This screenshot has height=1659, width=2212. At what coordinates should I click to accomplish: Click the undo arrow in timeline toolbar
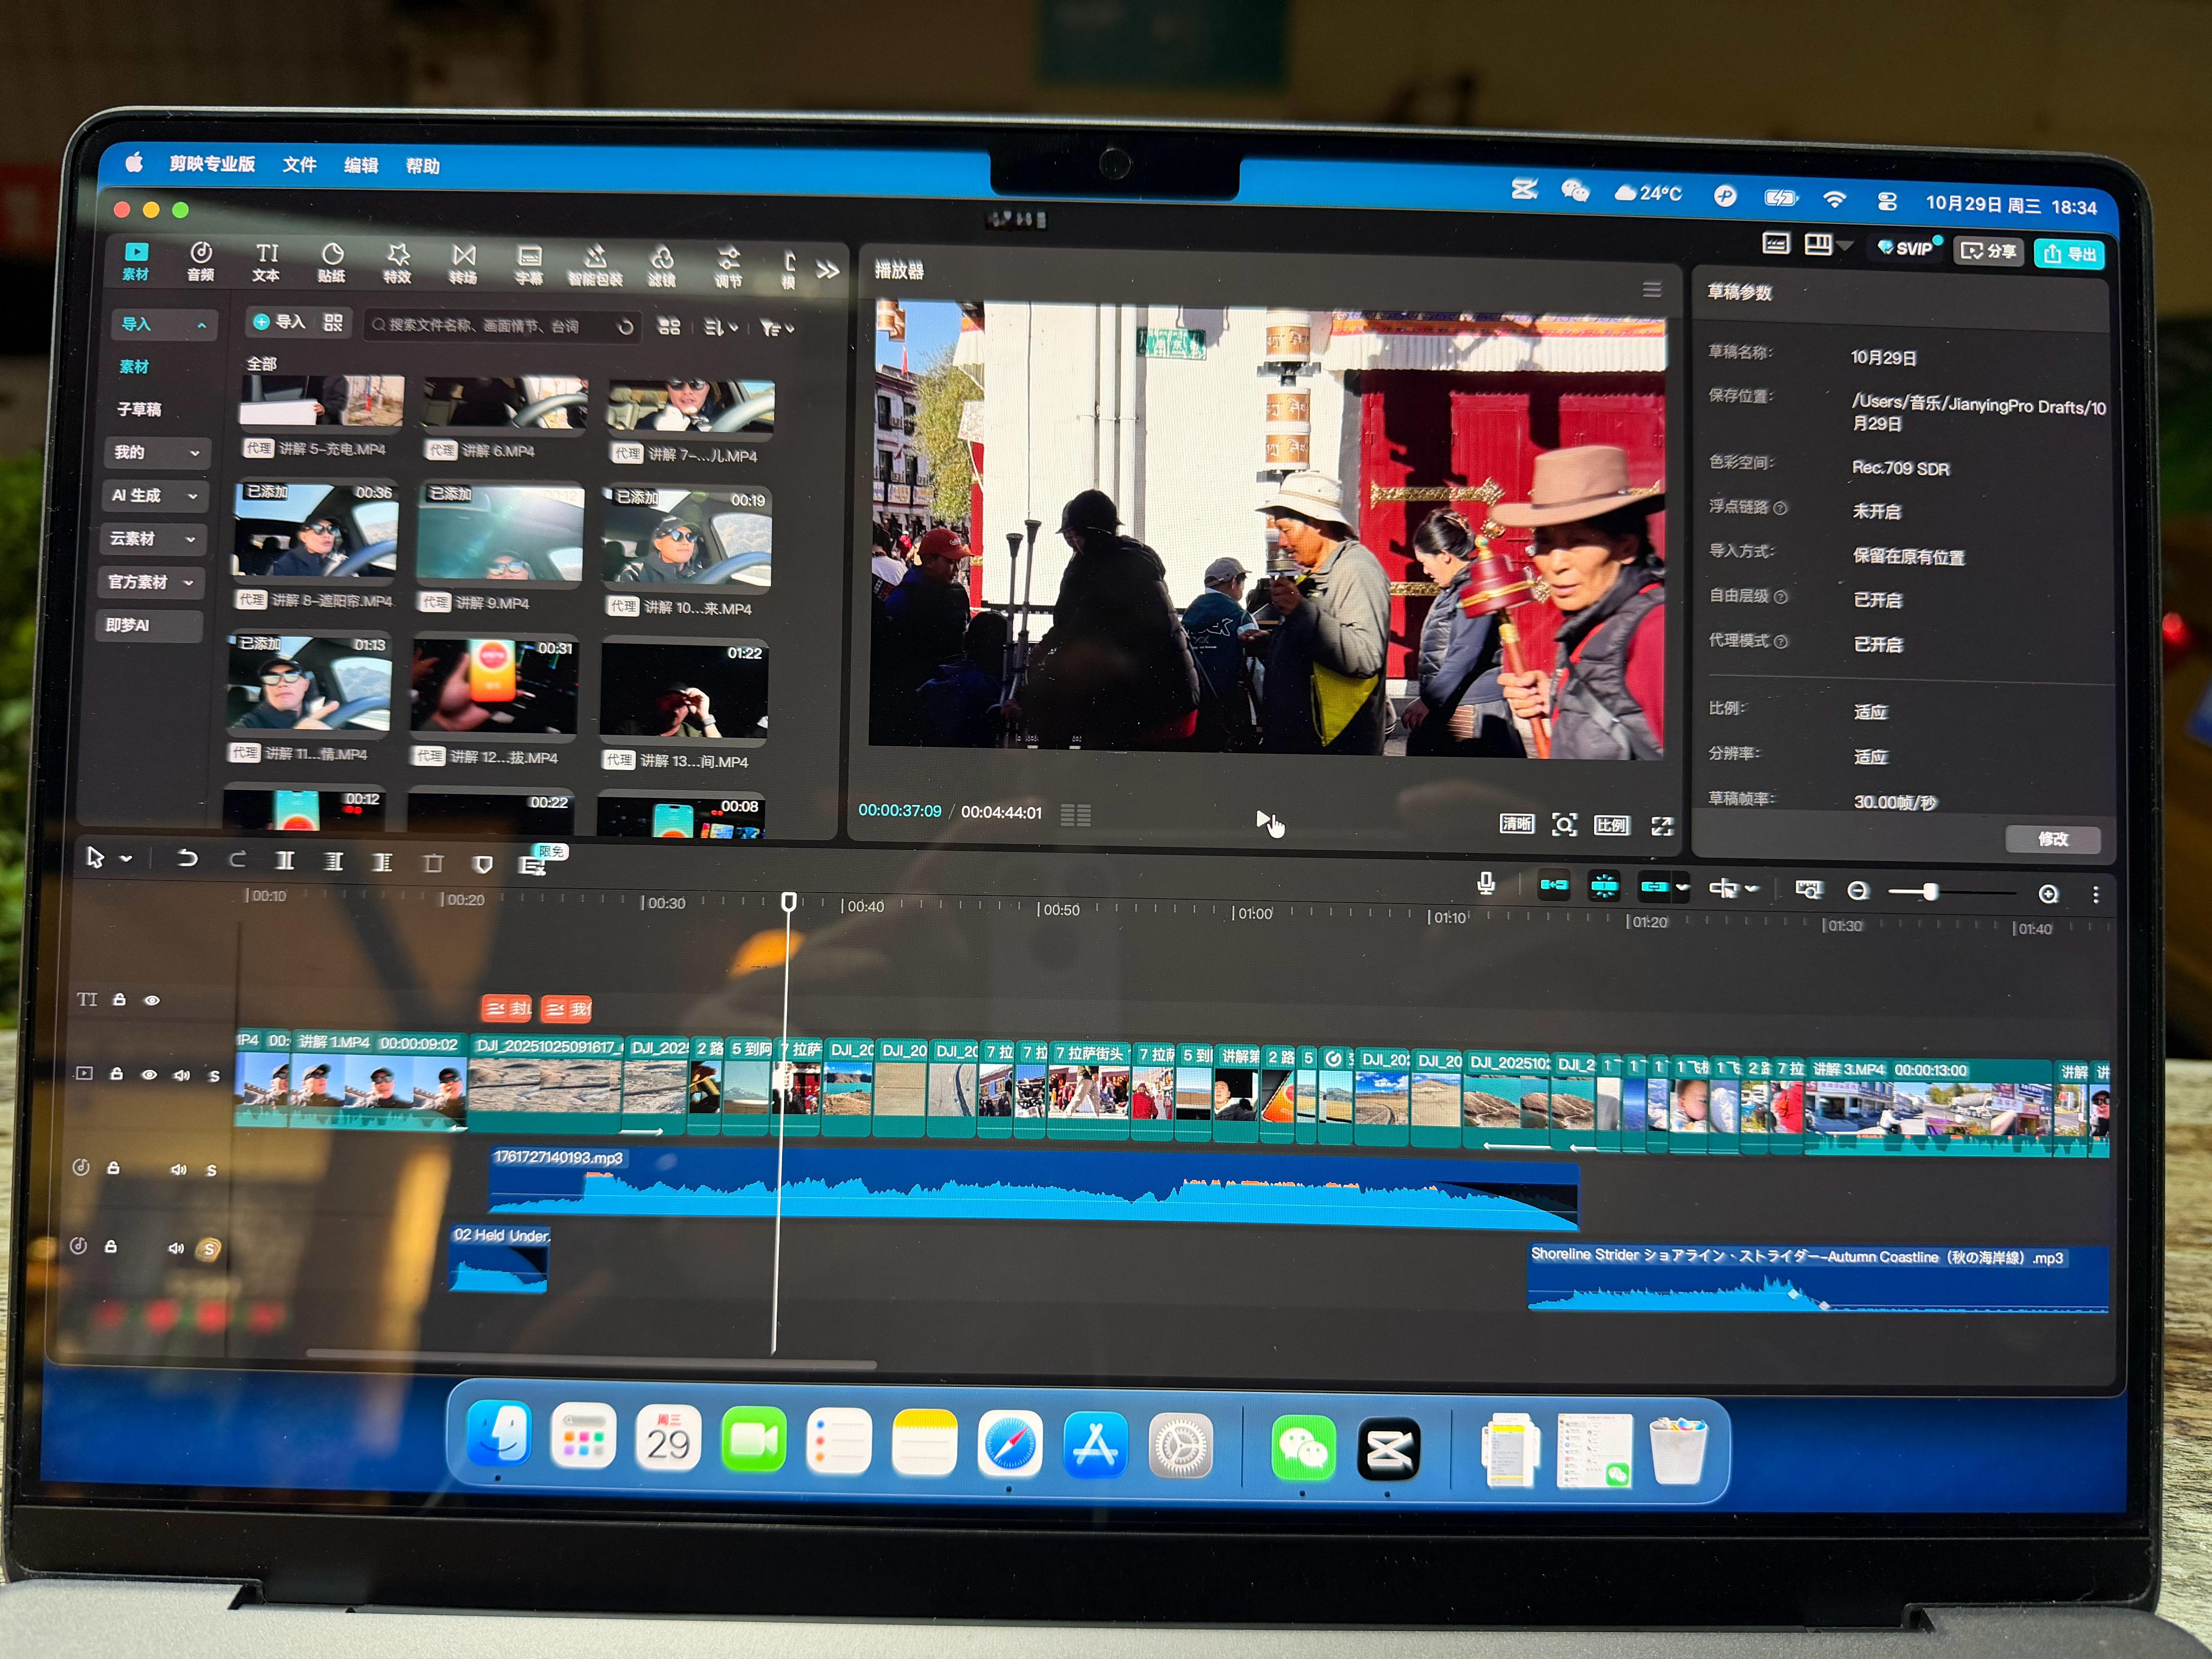(187, 858)
